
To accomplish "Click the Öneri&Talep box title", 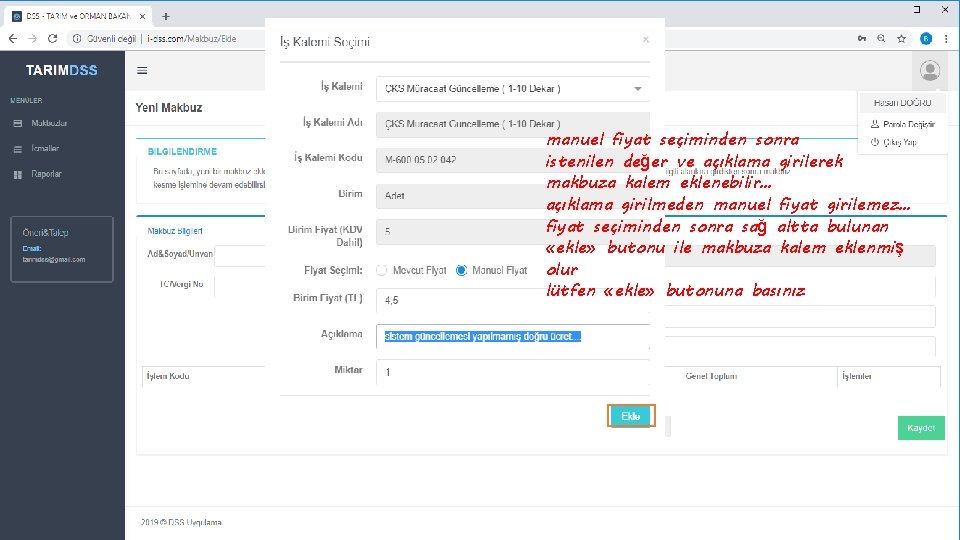I will 45,233.
